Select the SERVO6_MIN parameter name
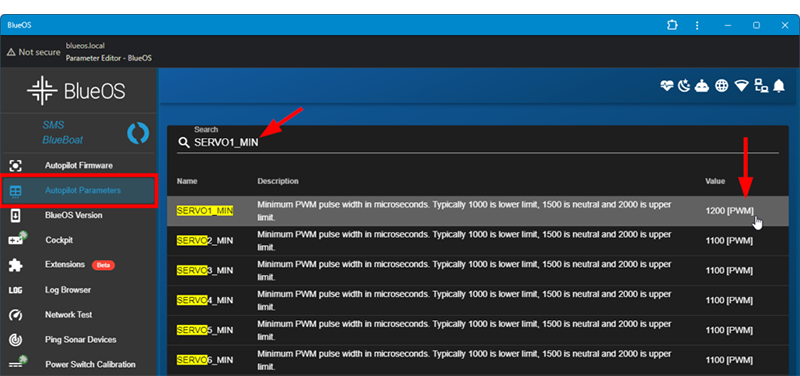 pos(205,361)
